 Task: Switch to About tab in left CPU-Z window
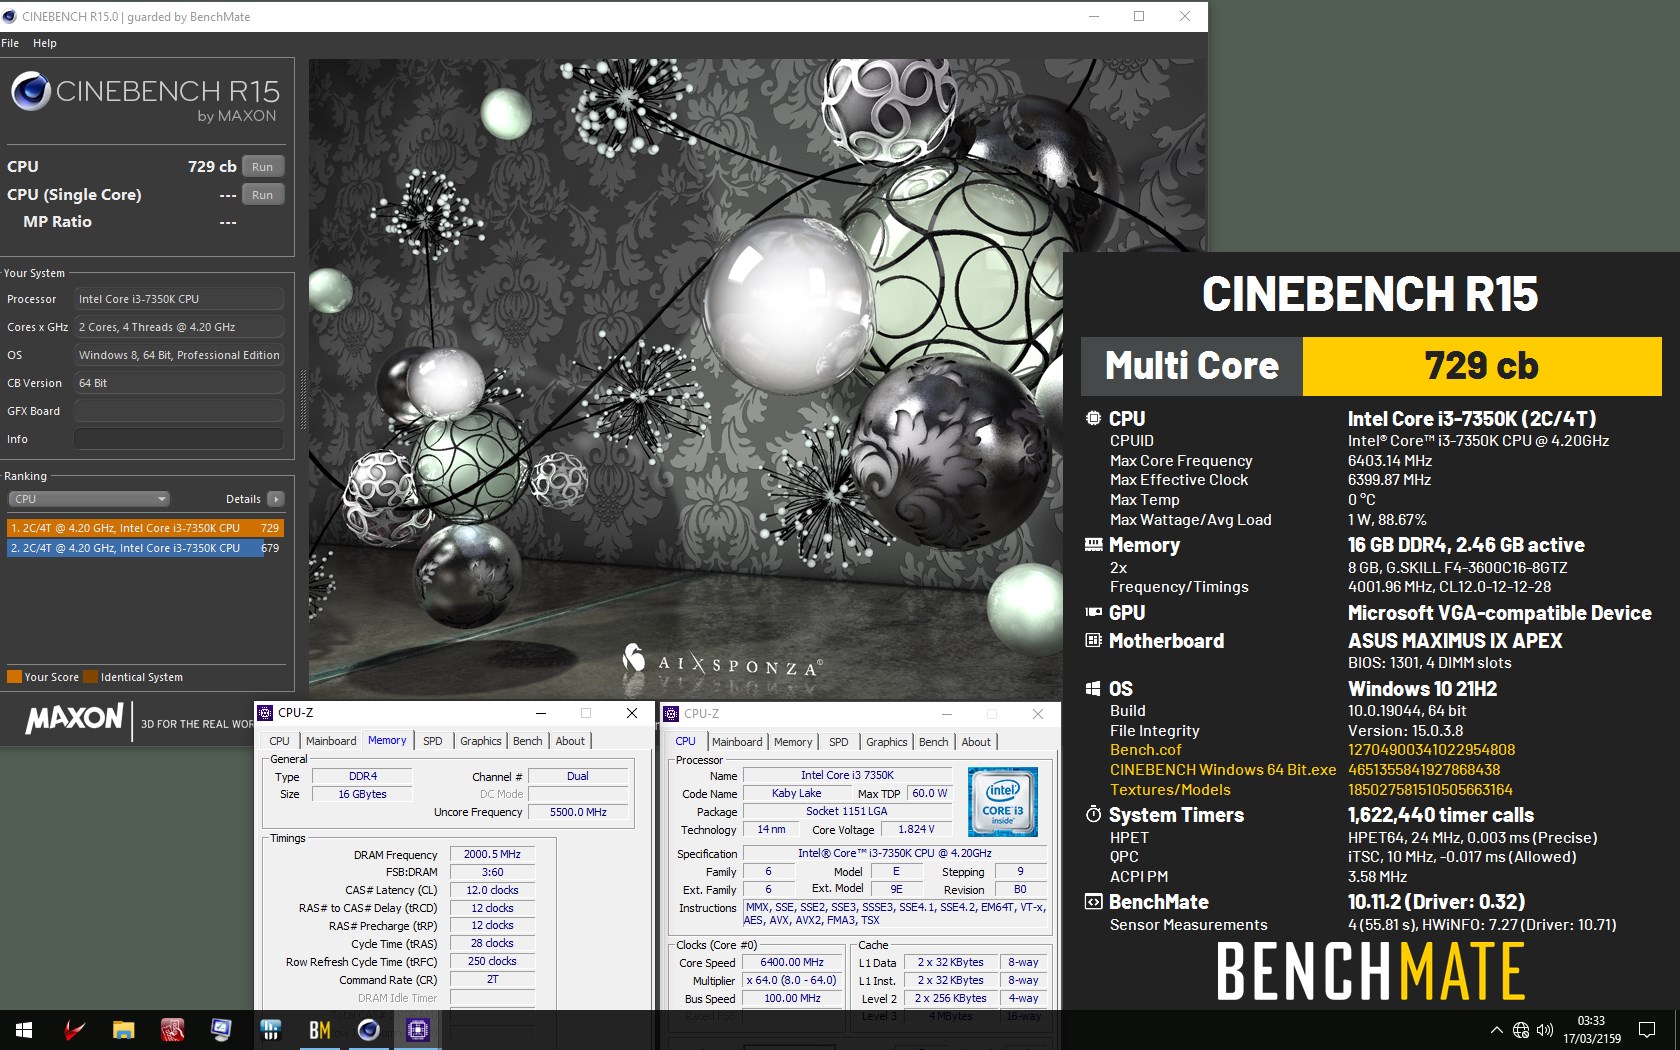click(570, 741)
